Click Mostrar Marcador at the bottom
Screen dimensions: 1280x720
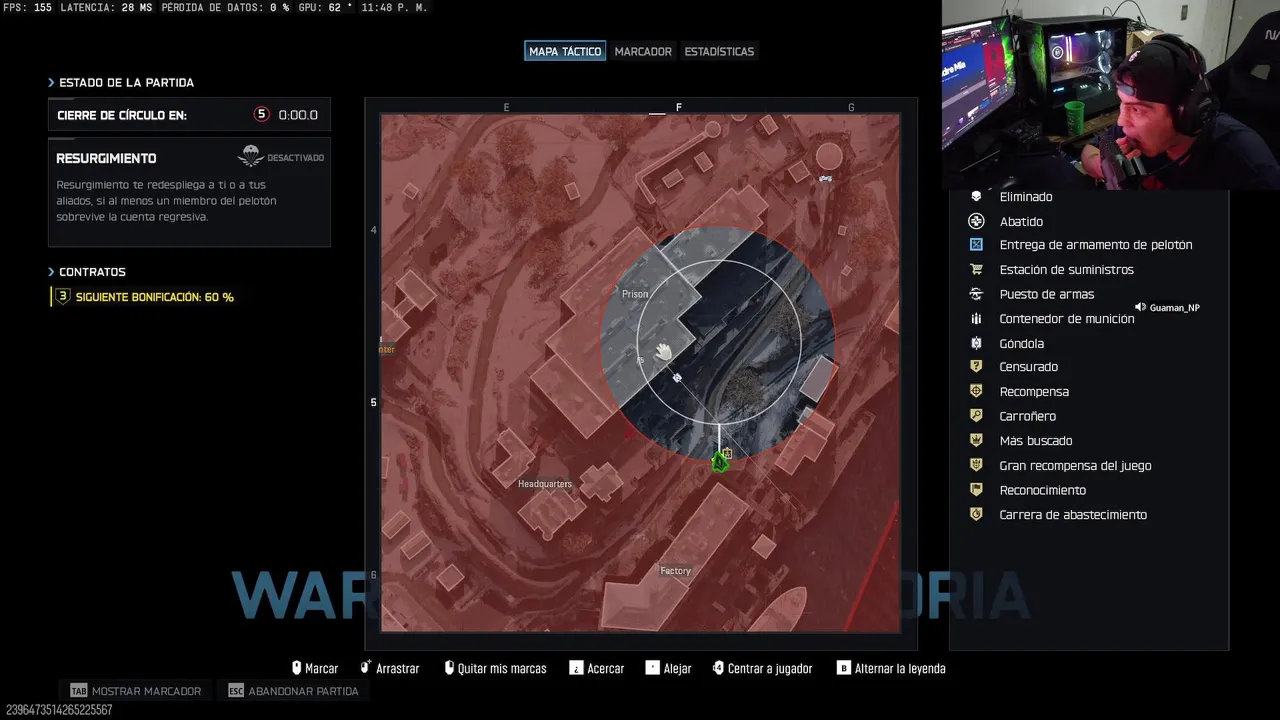[x=136, y=691]
